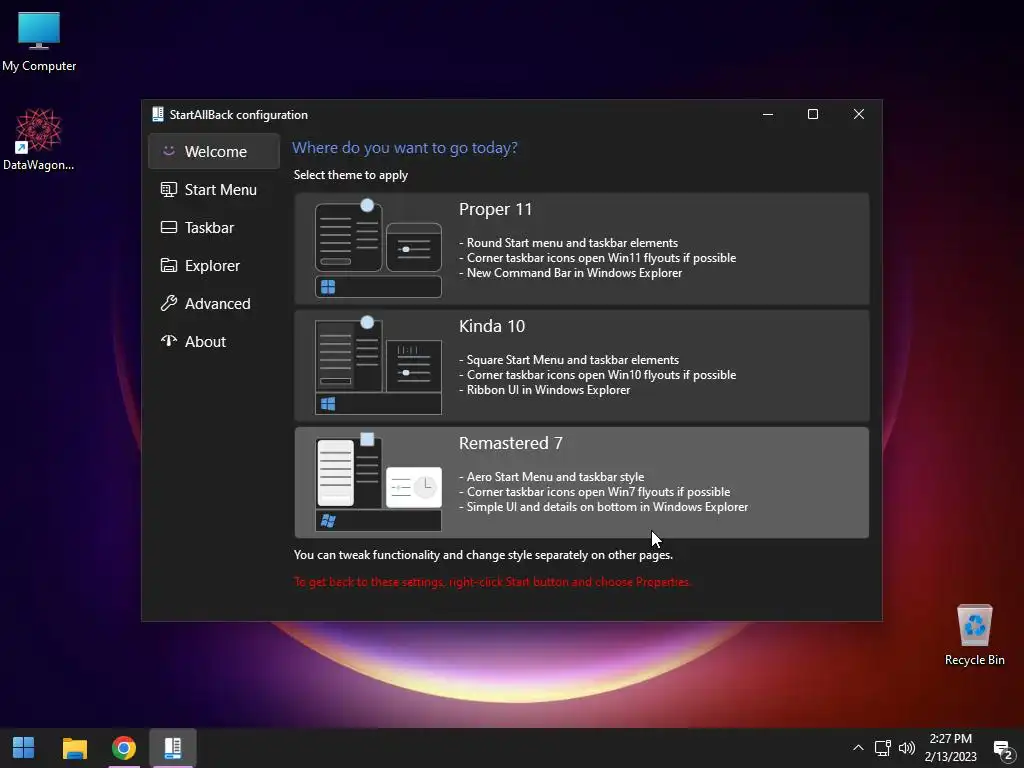The width and height of the screenshot is (1024, 768).
Task: Show the About page
Action: pos(214,341)
